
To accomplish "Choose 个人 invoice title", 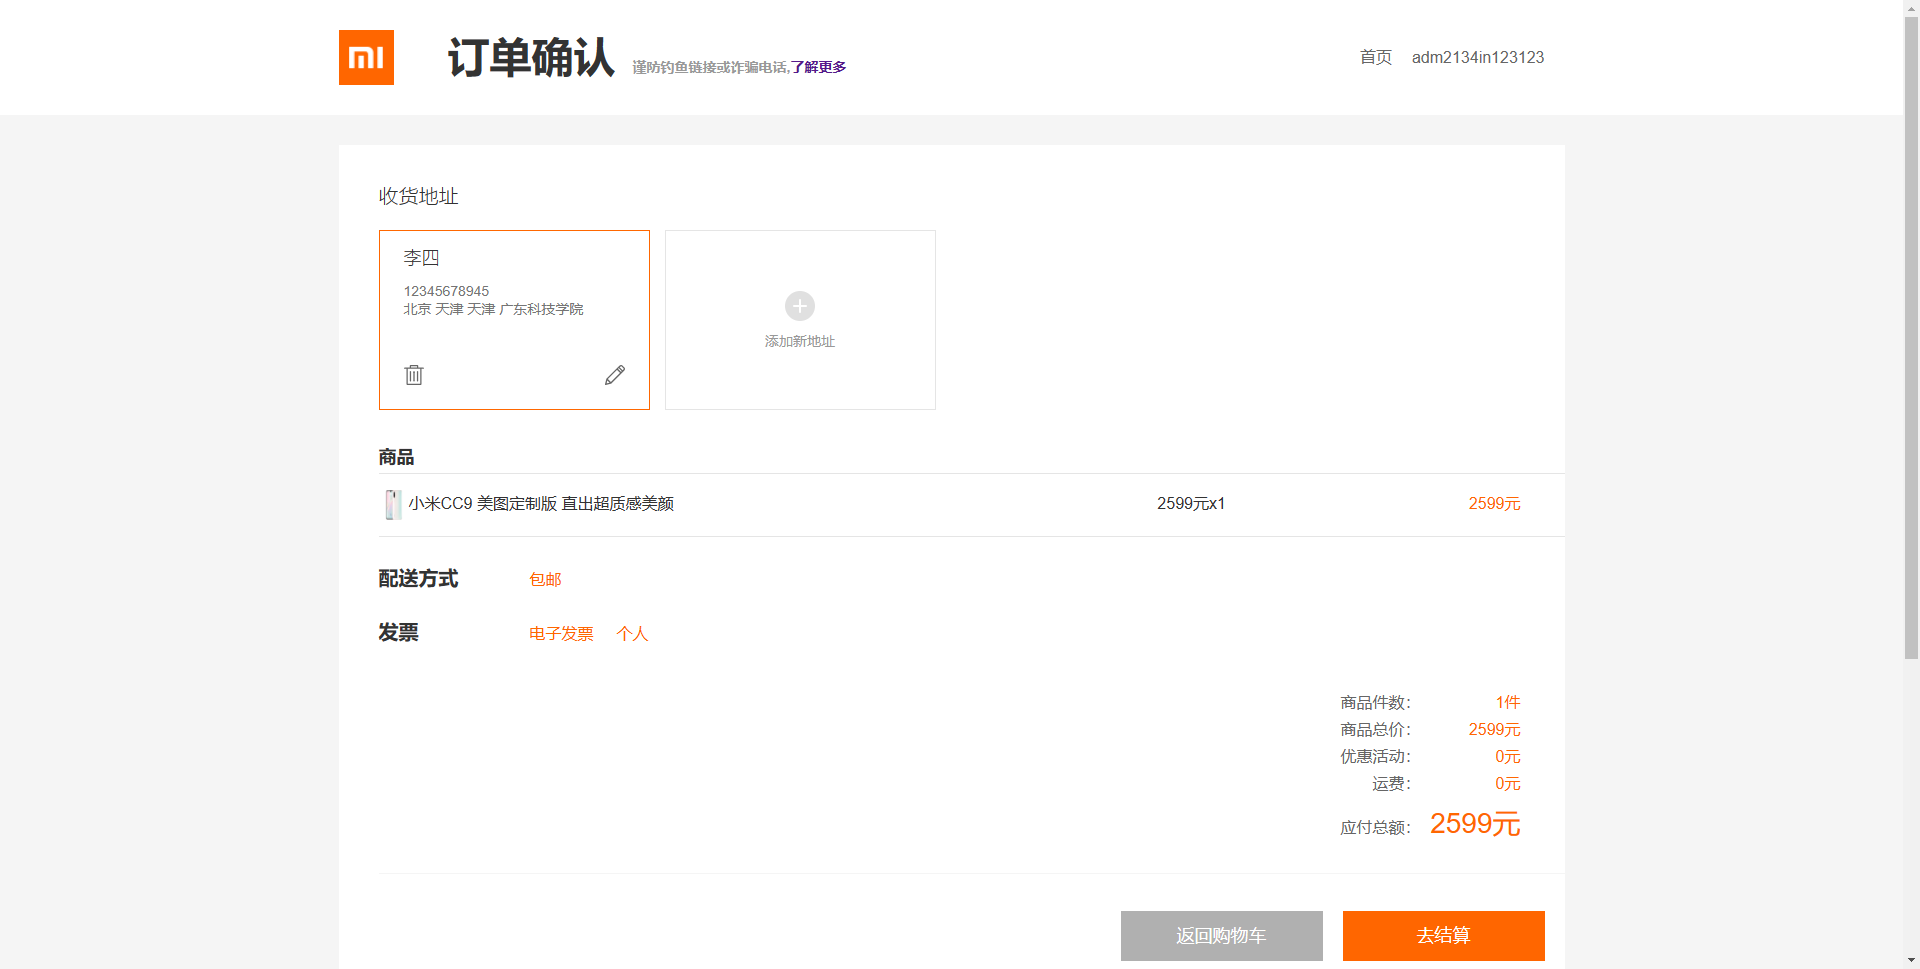I will click(x=632, y=633).
